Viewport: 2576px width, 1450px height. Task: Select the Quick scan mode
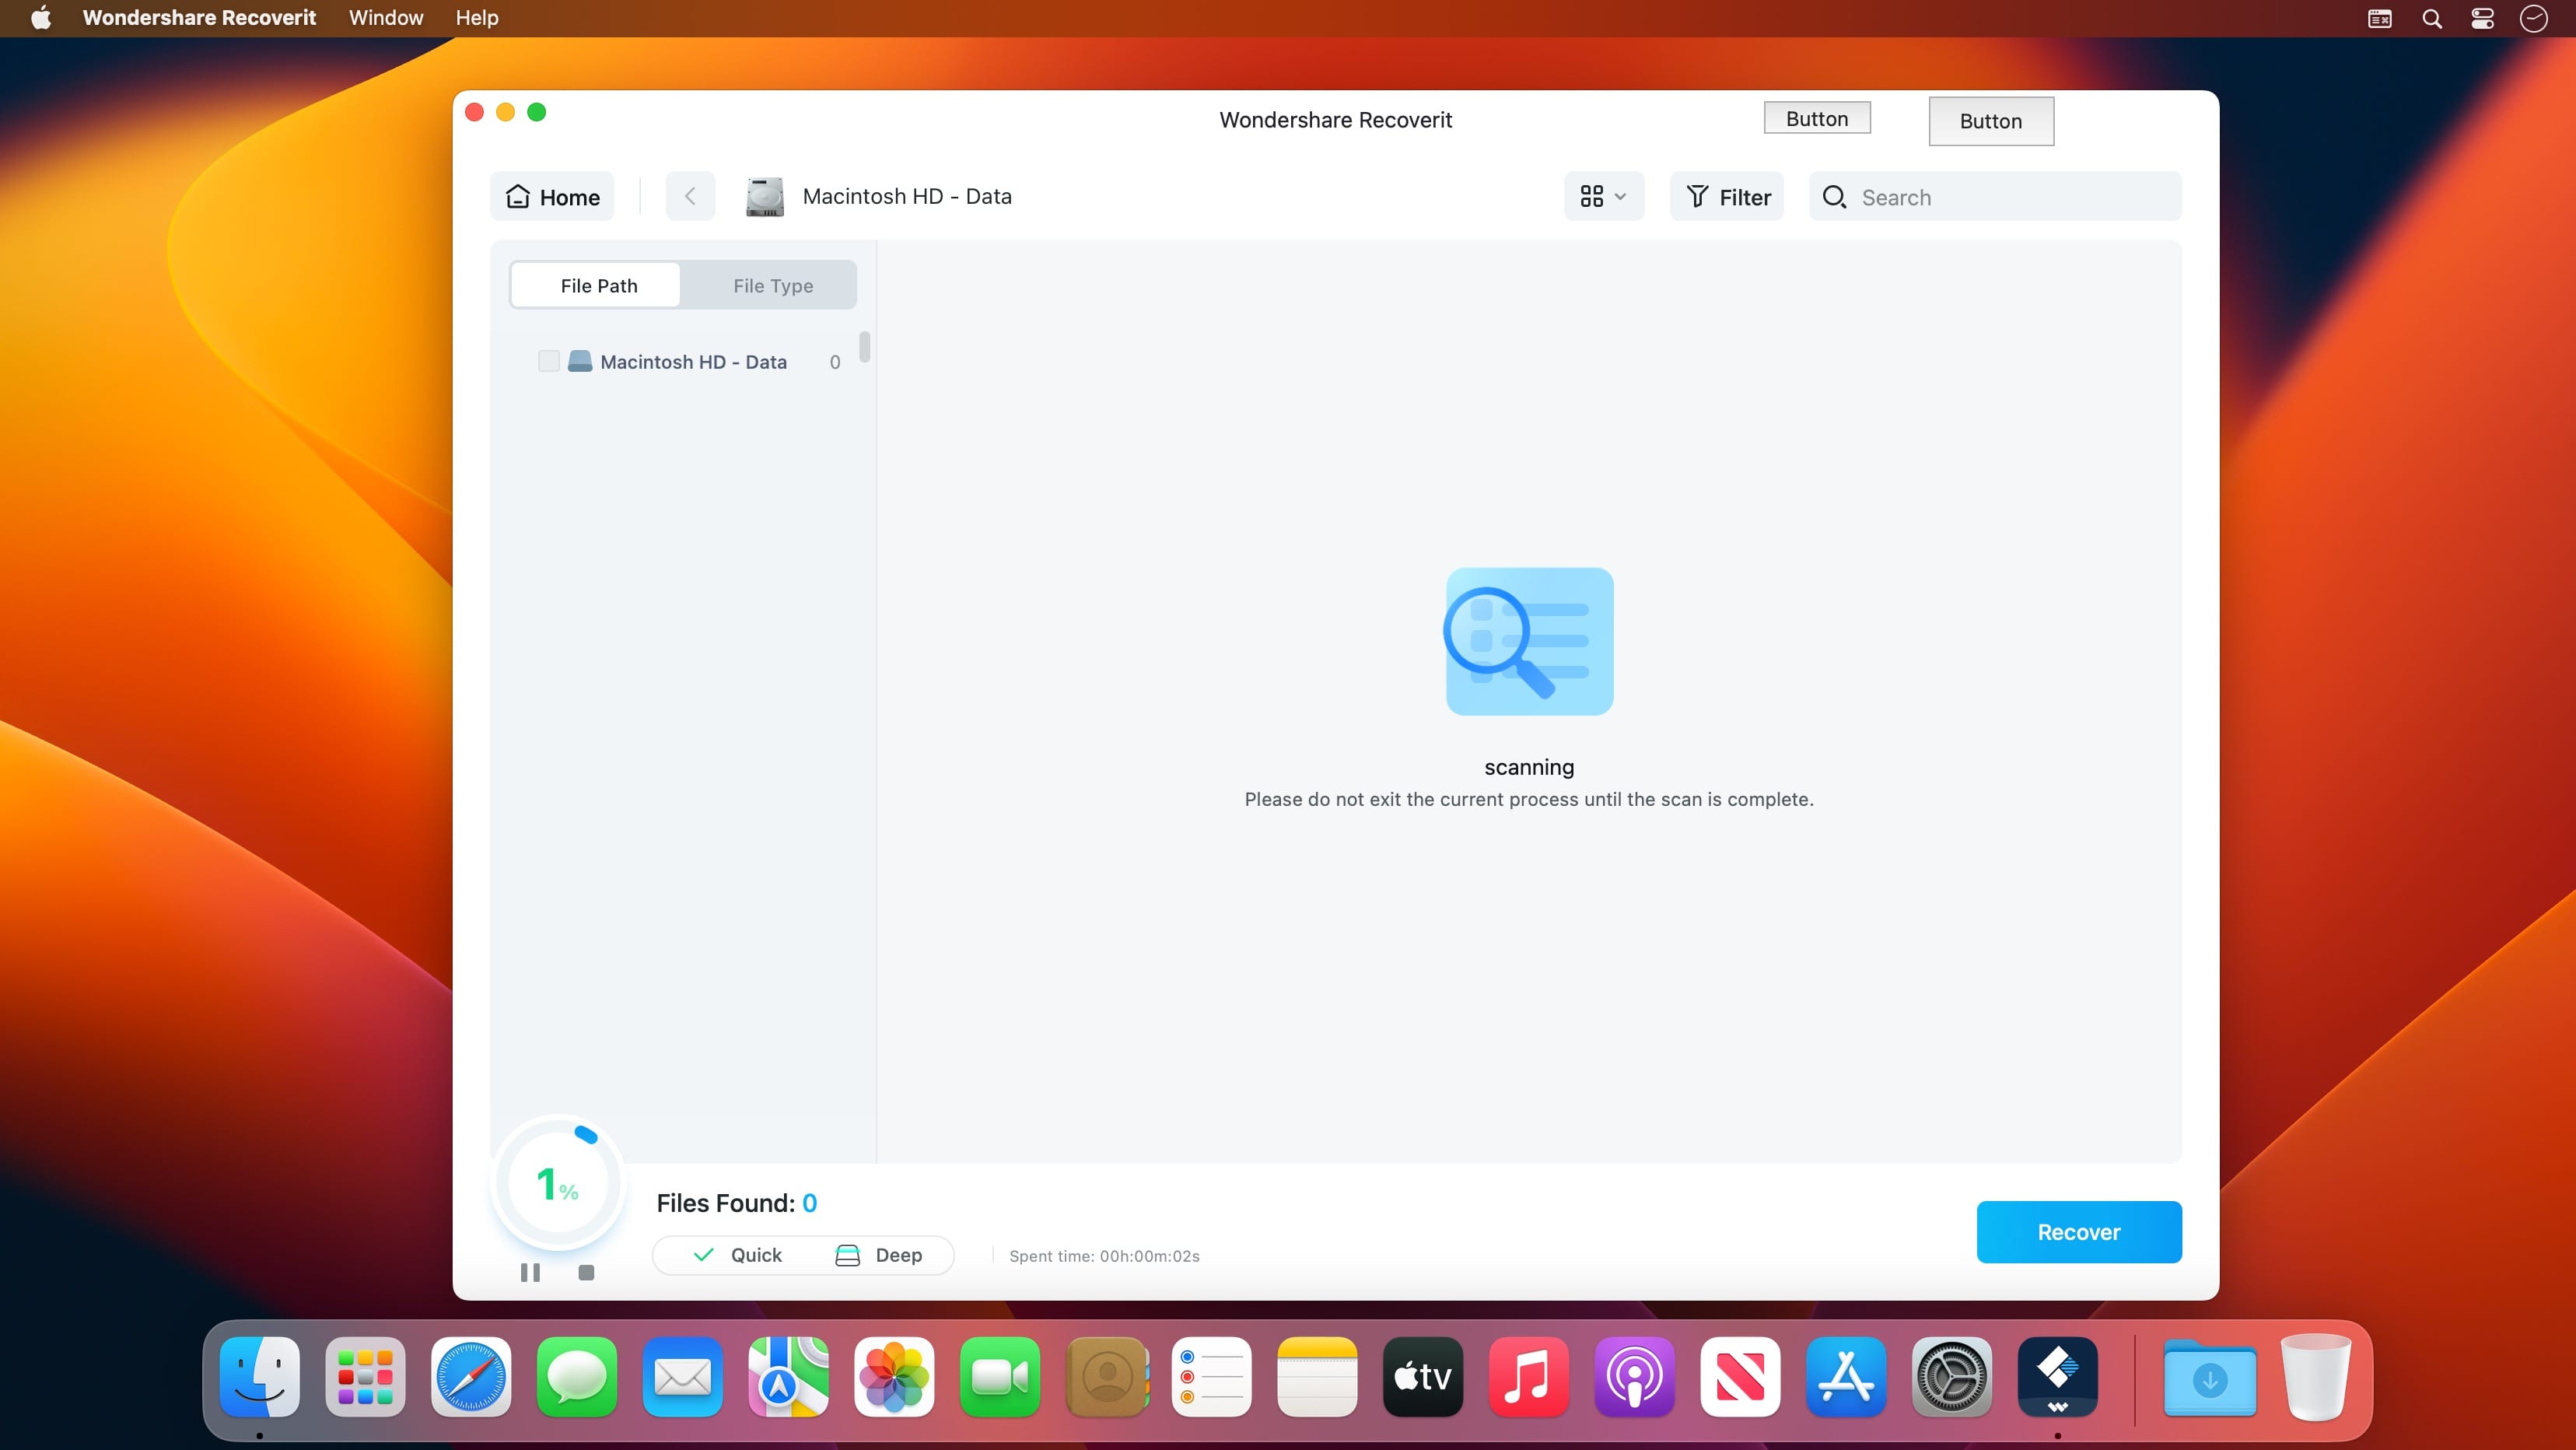pos(738,1255)
